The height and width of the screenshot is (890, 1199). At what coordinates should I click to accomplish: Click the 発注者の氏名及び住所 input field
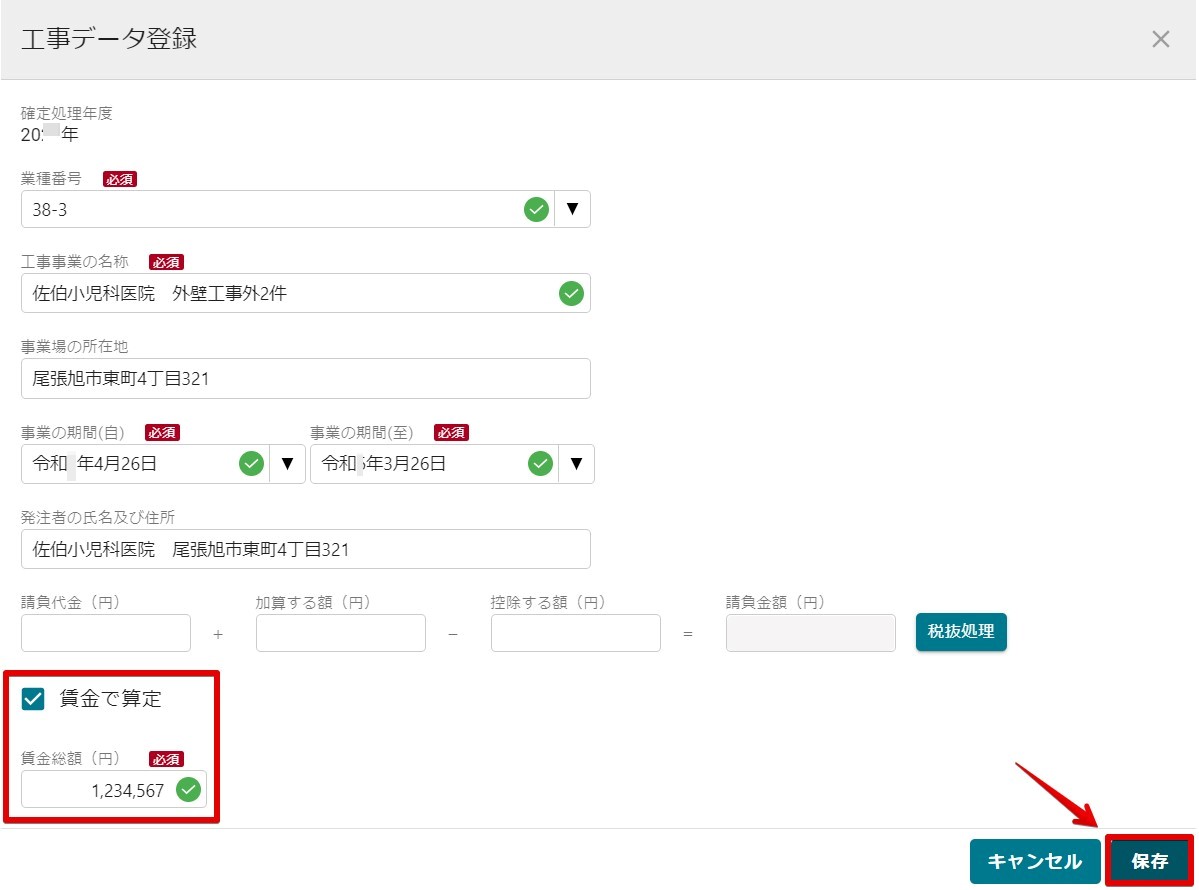306,549
